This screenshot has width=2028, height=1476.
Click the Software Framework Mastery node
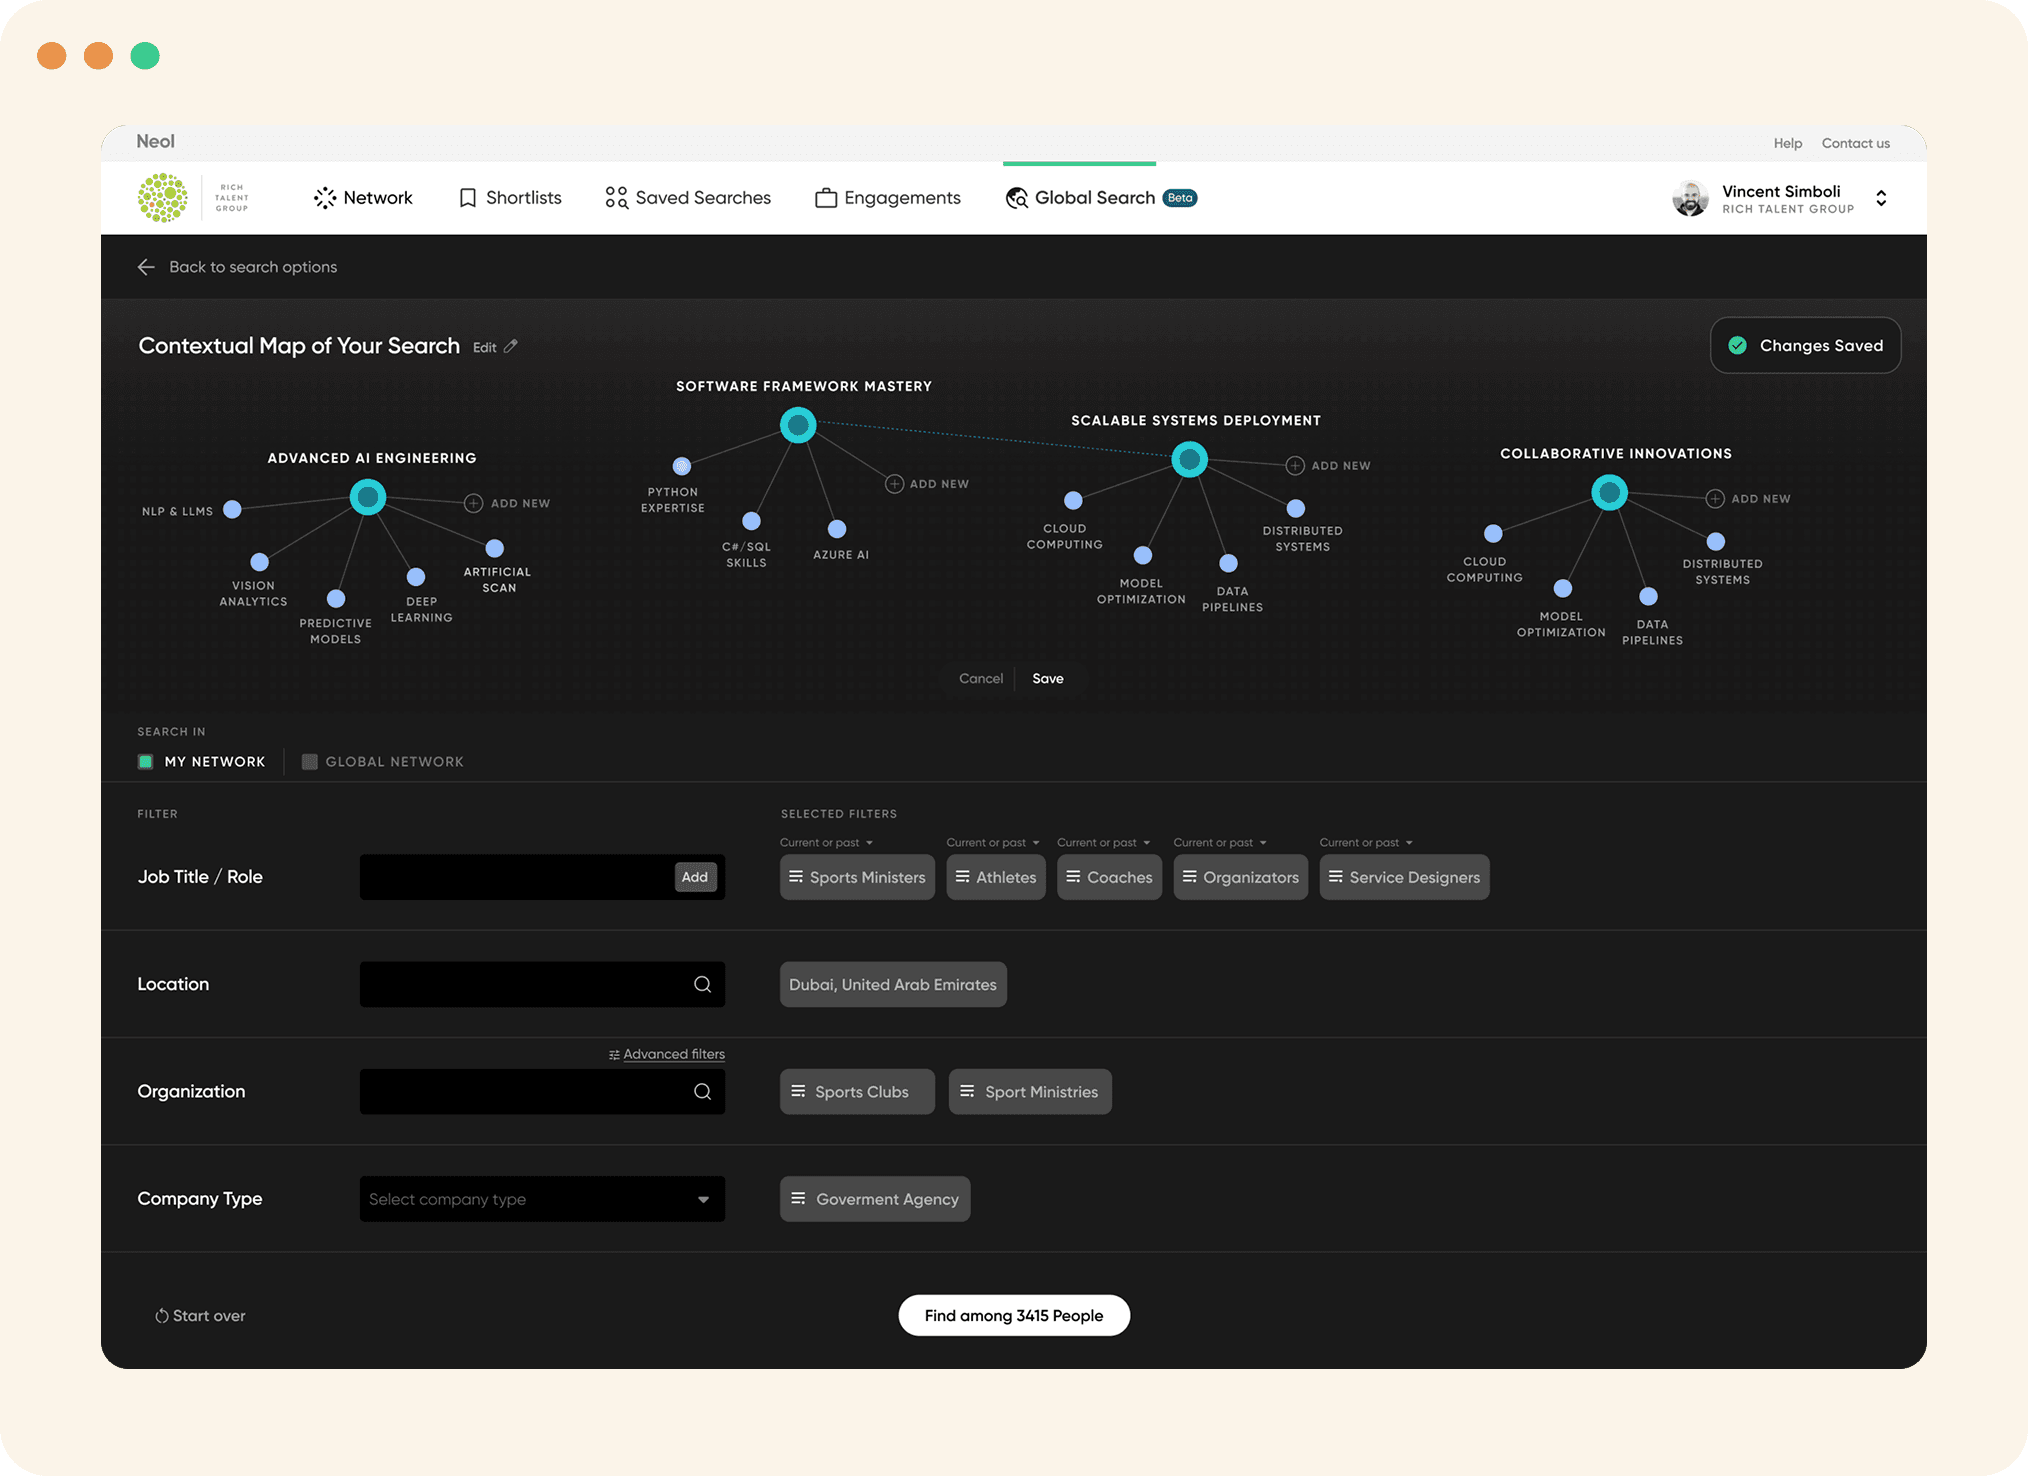(798, 426)
